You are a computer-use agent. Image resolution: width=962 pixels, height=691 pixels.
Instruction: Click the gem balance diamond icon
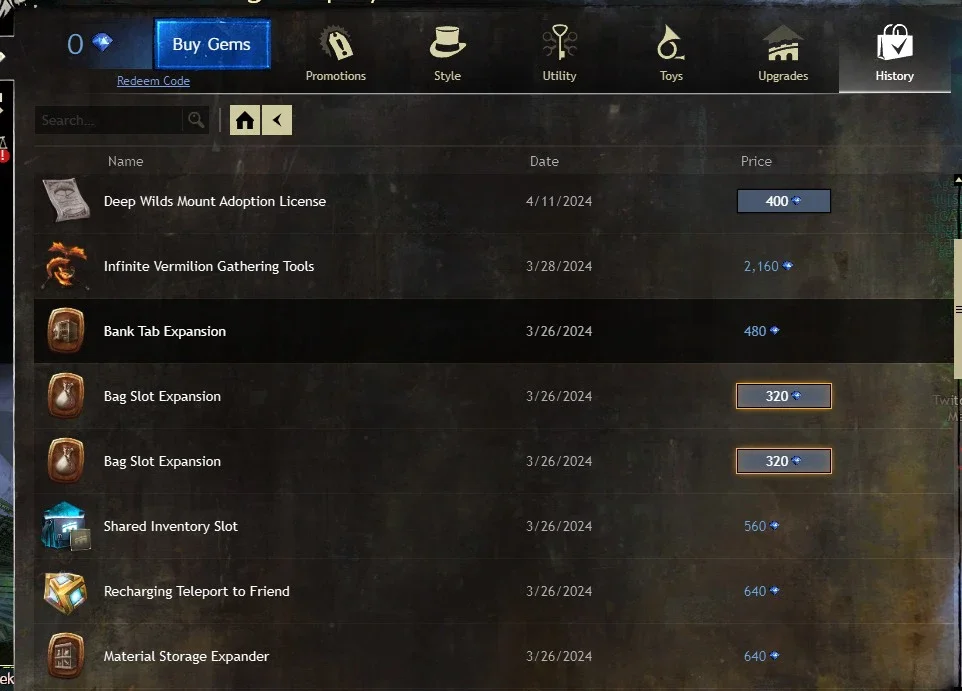[x=102, y=42]
